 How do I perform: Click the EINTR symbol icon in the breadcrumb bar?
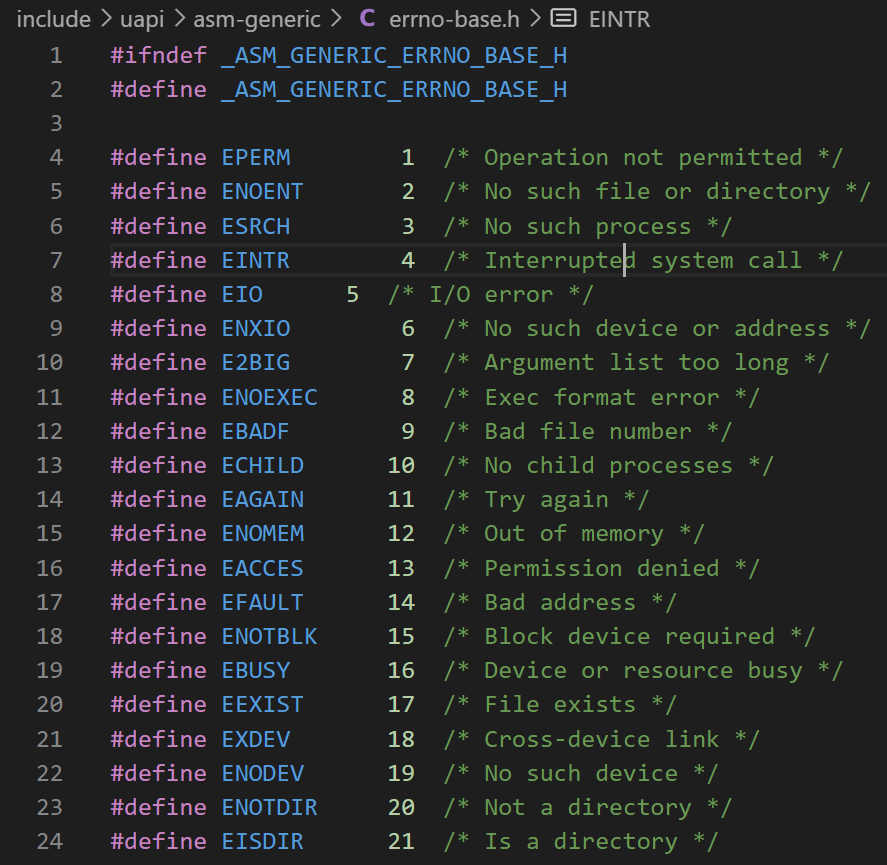pos(565,19)
